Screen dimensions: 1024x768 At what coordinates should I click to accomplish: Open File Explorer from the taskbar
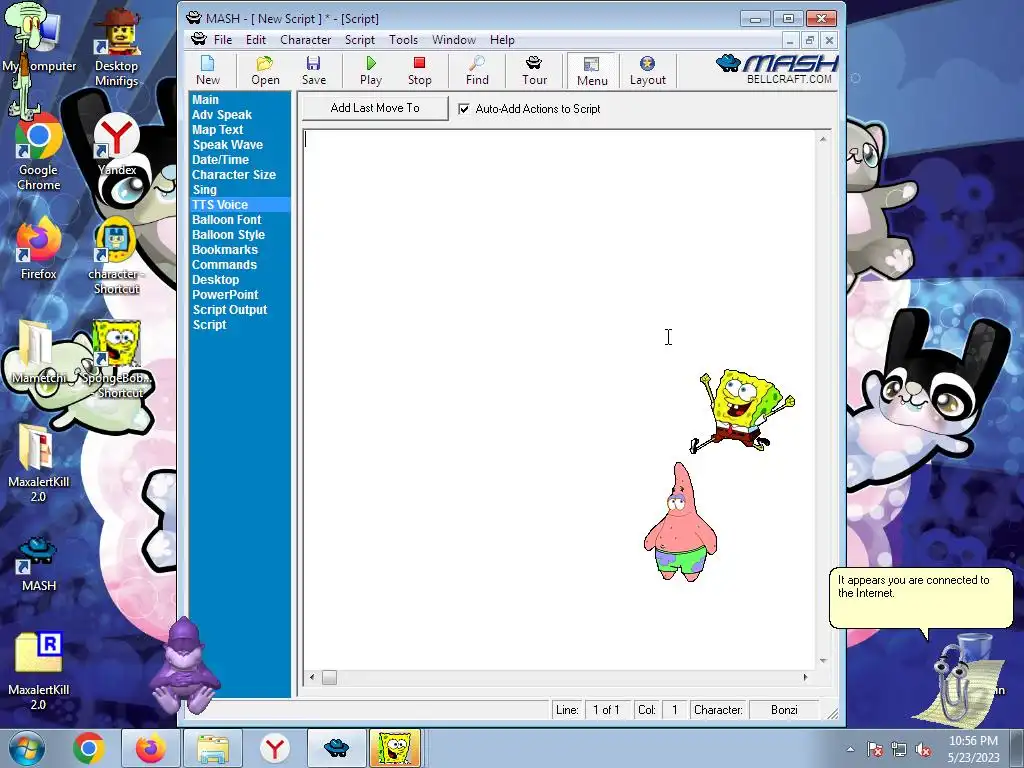(213, 748)
